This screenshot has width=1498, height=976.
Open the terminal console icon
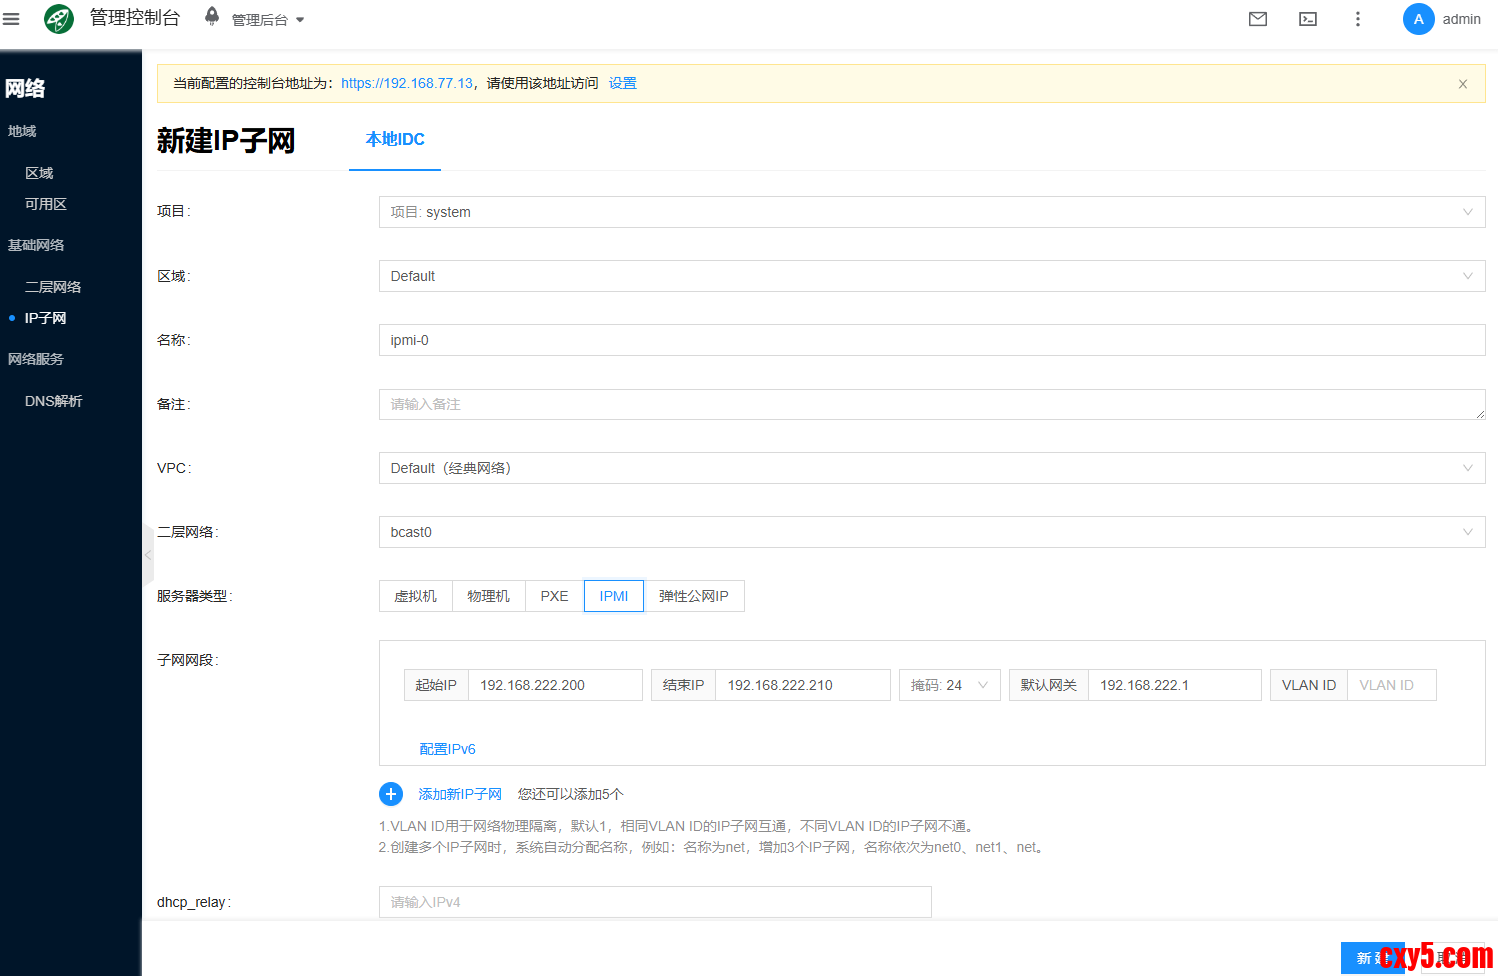1308,19
